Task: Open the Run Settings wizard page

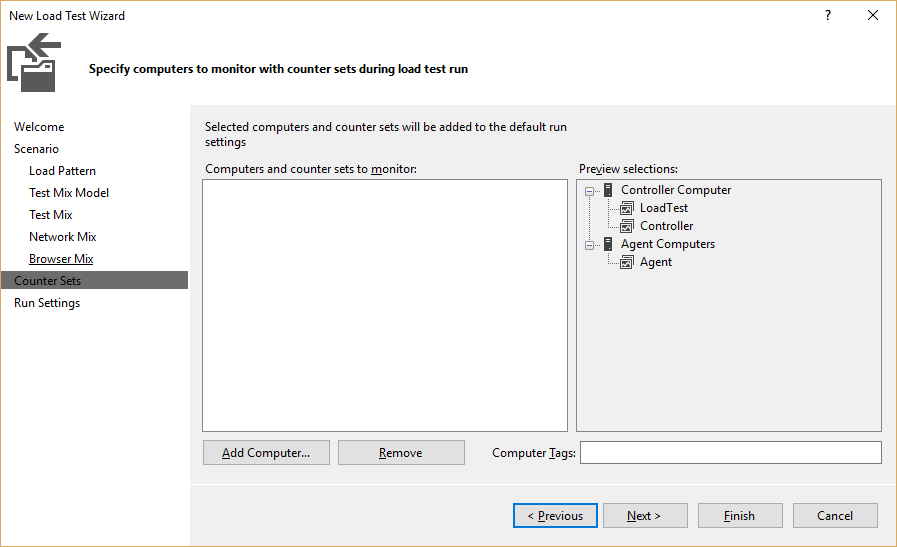Action: click(47, 303)
